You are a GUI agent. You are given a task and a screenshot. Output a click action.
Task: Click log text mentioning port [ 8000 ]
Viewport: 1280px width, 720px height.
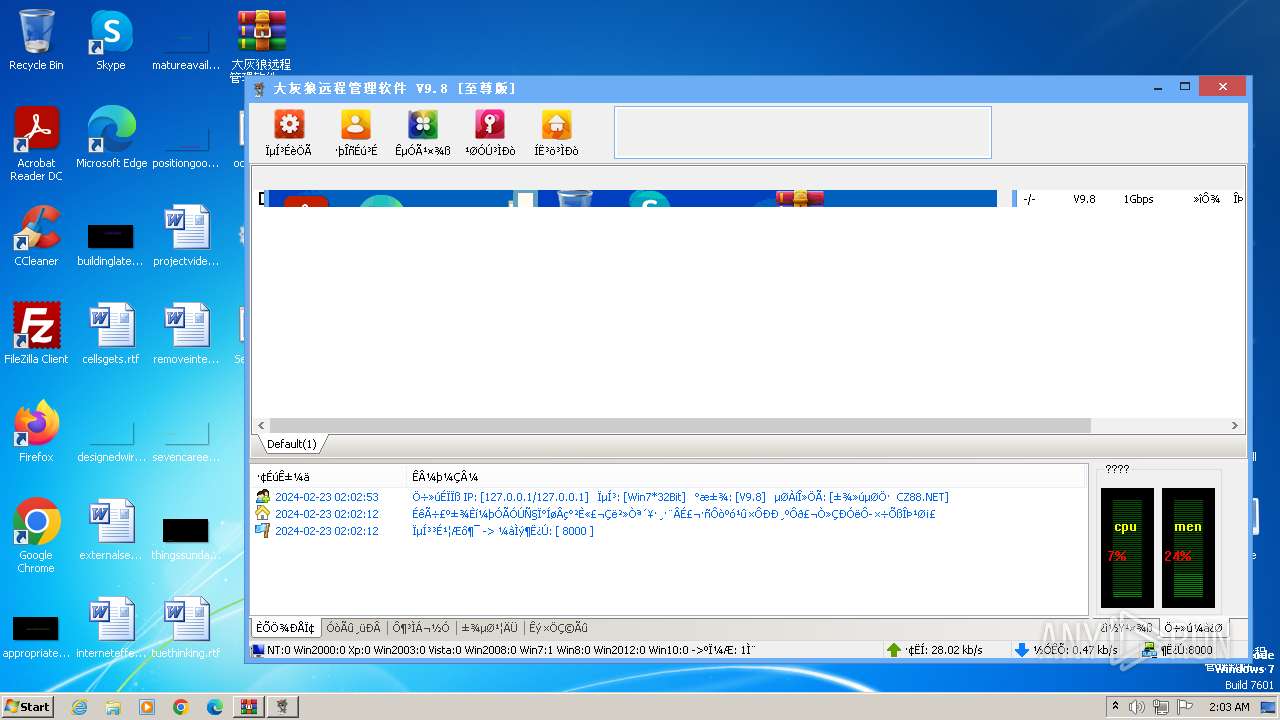tap(503, 531)
